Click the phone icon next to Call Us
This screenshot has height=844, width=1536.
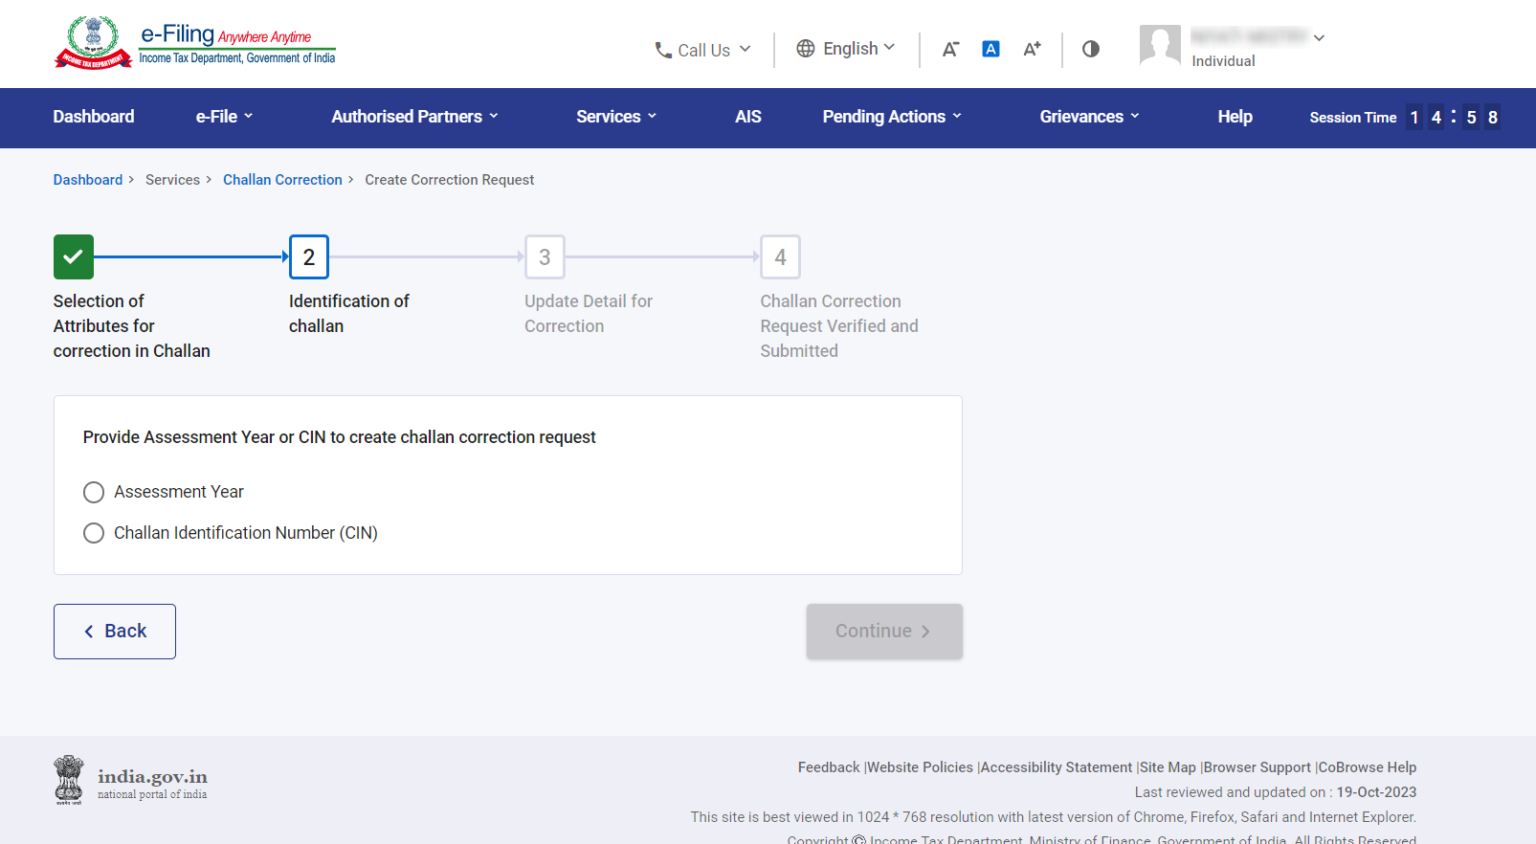point(662,49)
